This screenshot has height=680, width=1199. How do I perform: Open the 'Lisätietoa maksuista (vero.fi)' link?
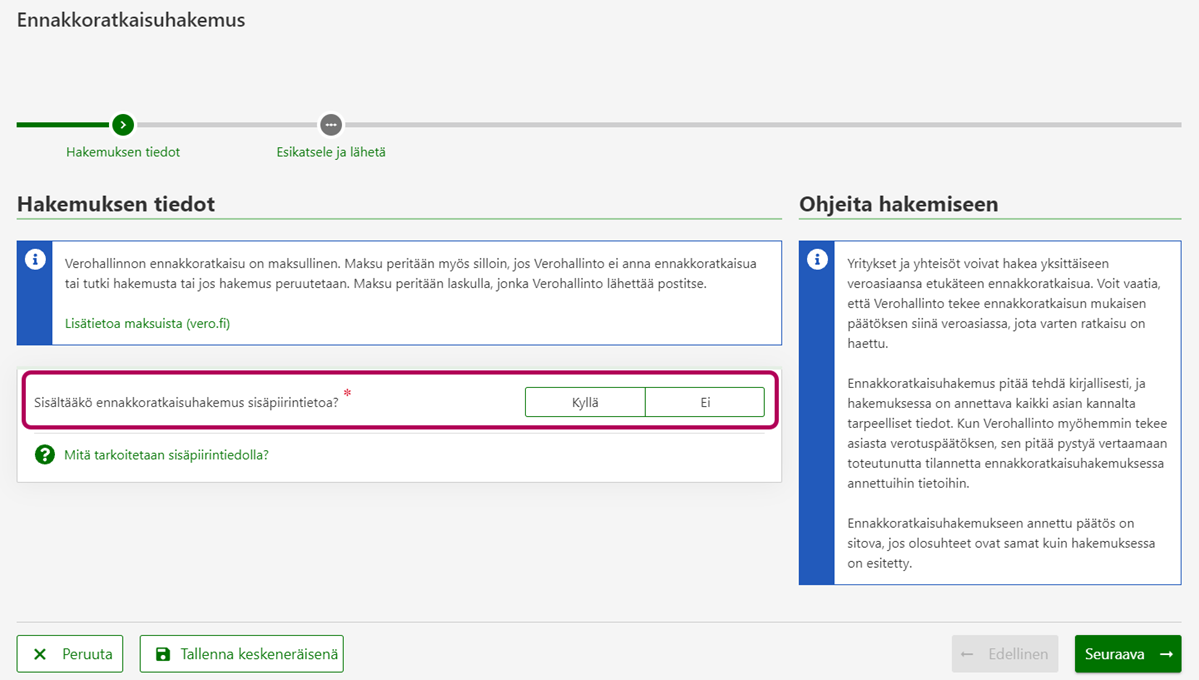(x=147, y=324)
